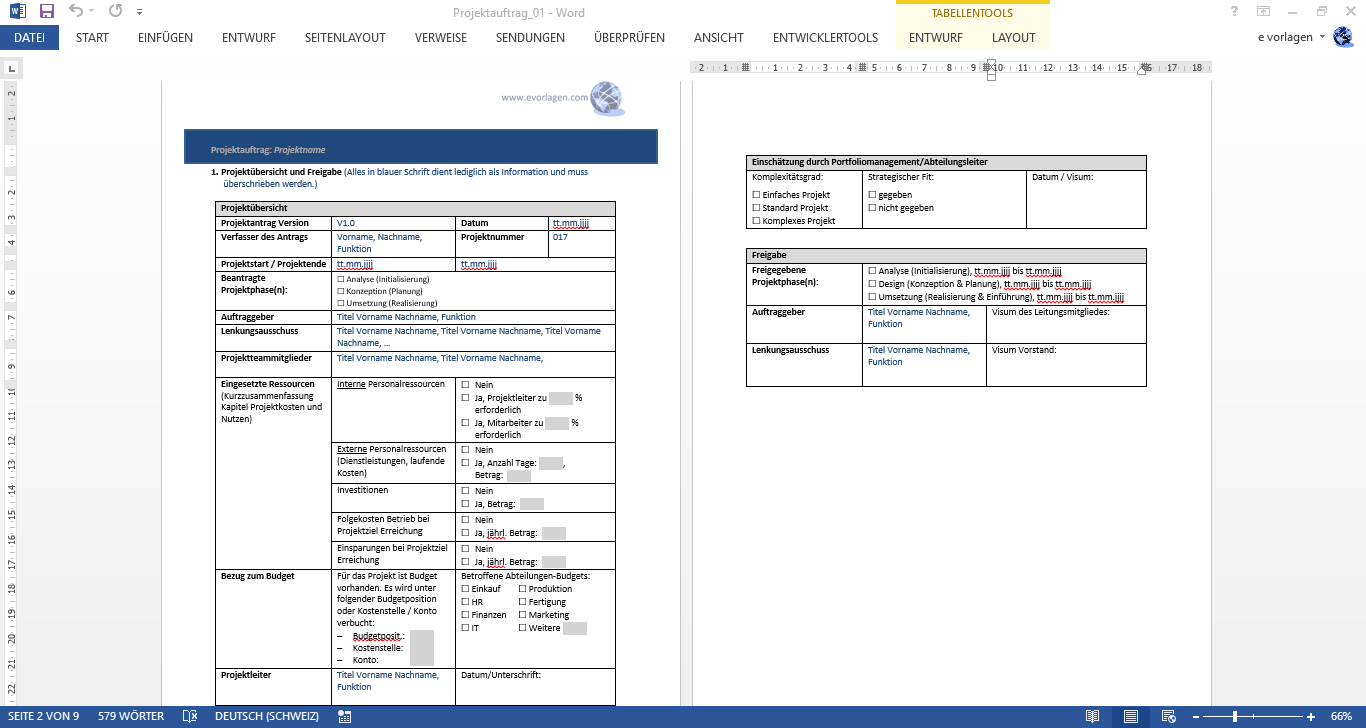Viewport: 1366px width, 728px height.
Task: Click the macro recording icon in status bar
Action: click(345, 716)
